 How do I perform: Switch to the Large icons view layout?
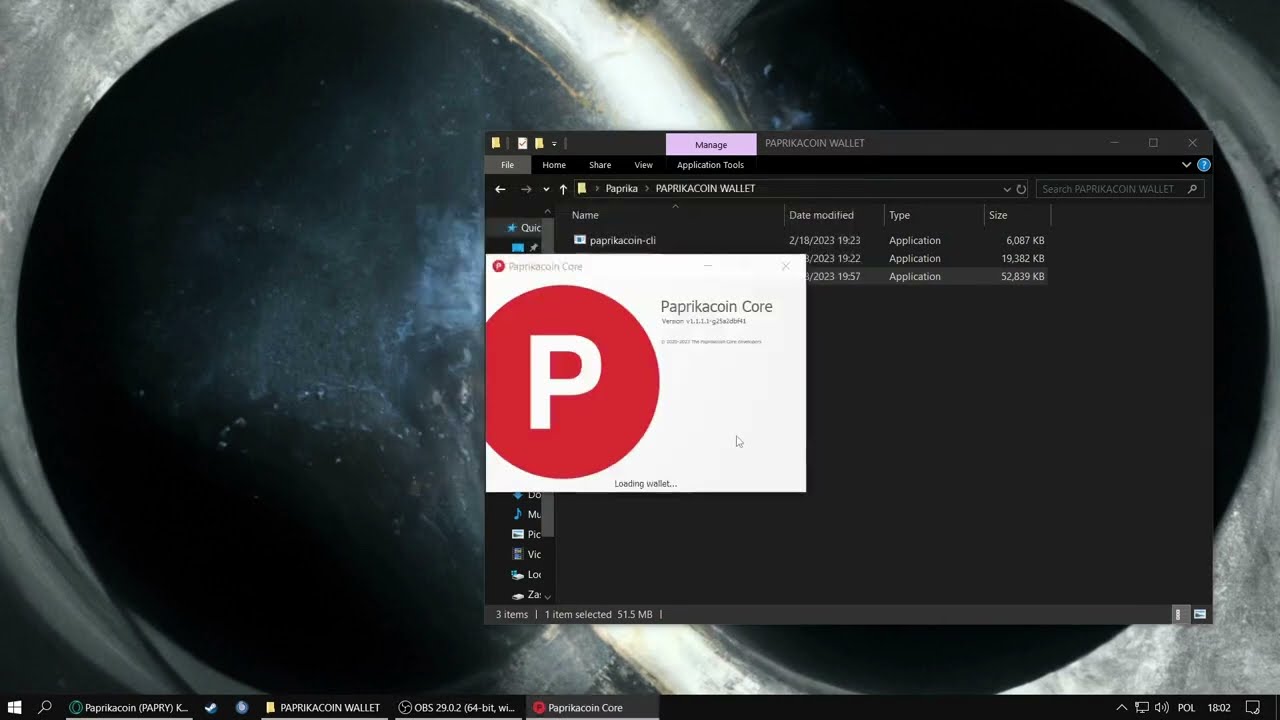click(1199, 614)
